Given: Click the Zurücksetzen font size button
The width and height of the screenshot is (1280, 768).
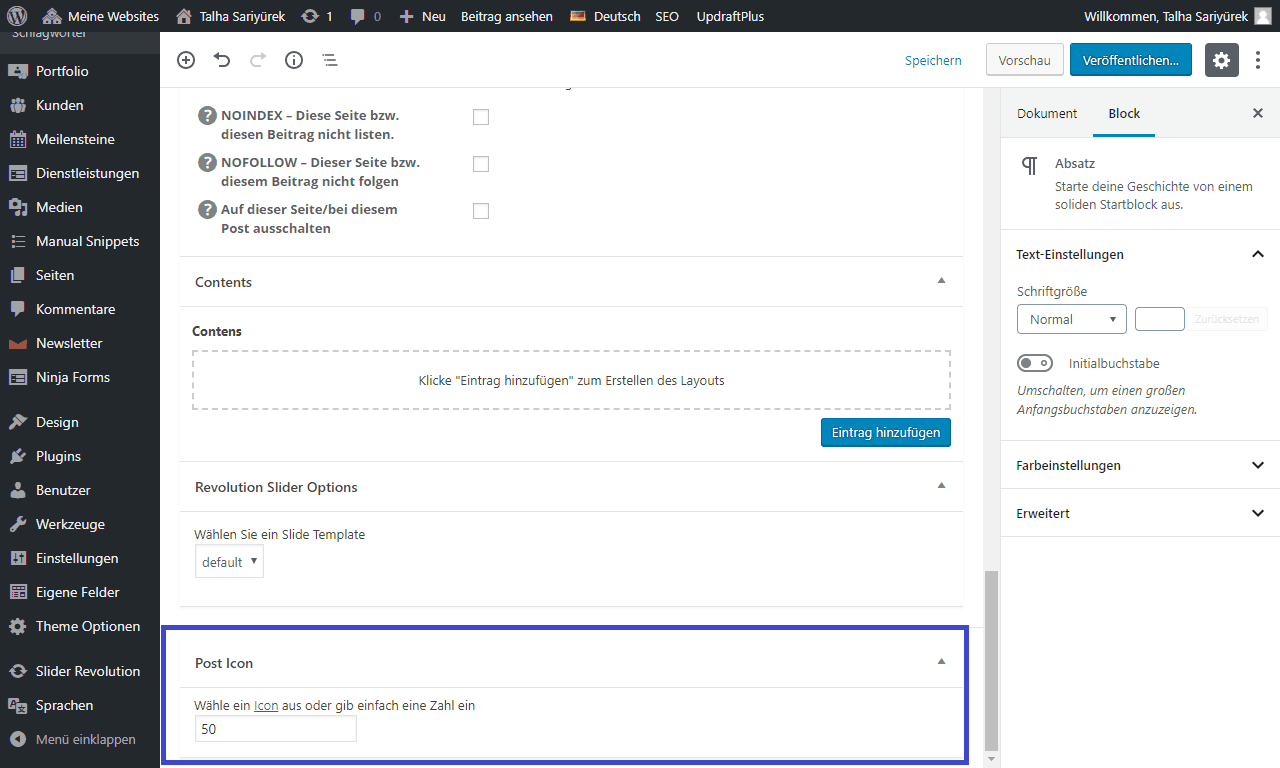Looking at the screenshot, I should pyautogui.click(x=1228, y=319).
